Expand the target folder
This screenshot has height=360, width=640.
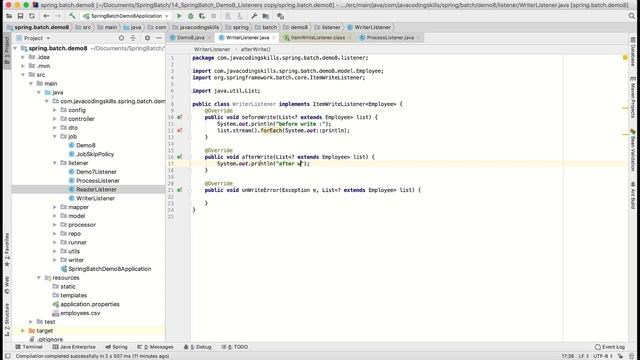(x=23, y=331)
